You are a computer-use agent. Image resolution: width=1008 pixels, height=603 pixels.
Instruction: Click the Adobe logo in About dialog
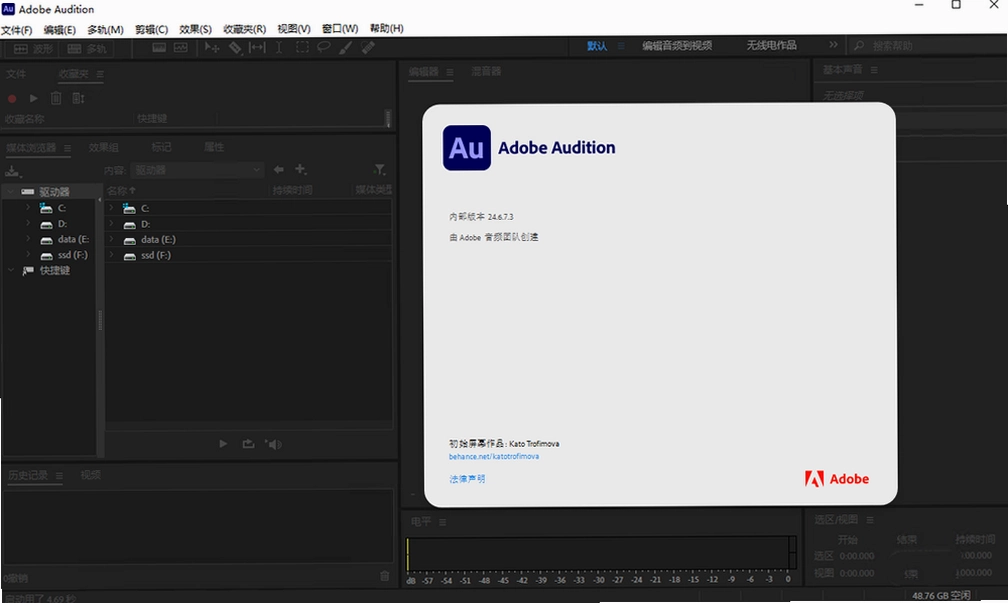836,479
